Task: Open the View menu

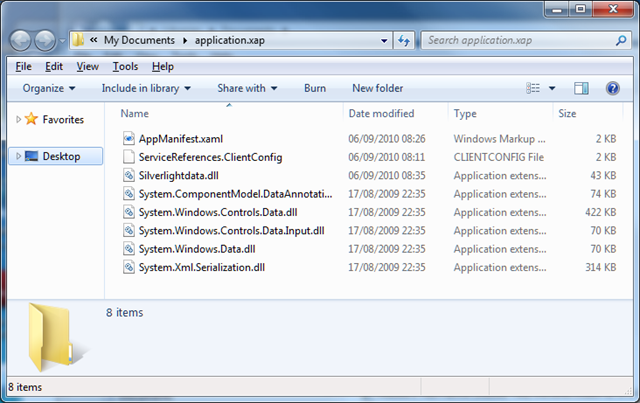Action: (88, 67)
